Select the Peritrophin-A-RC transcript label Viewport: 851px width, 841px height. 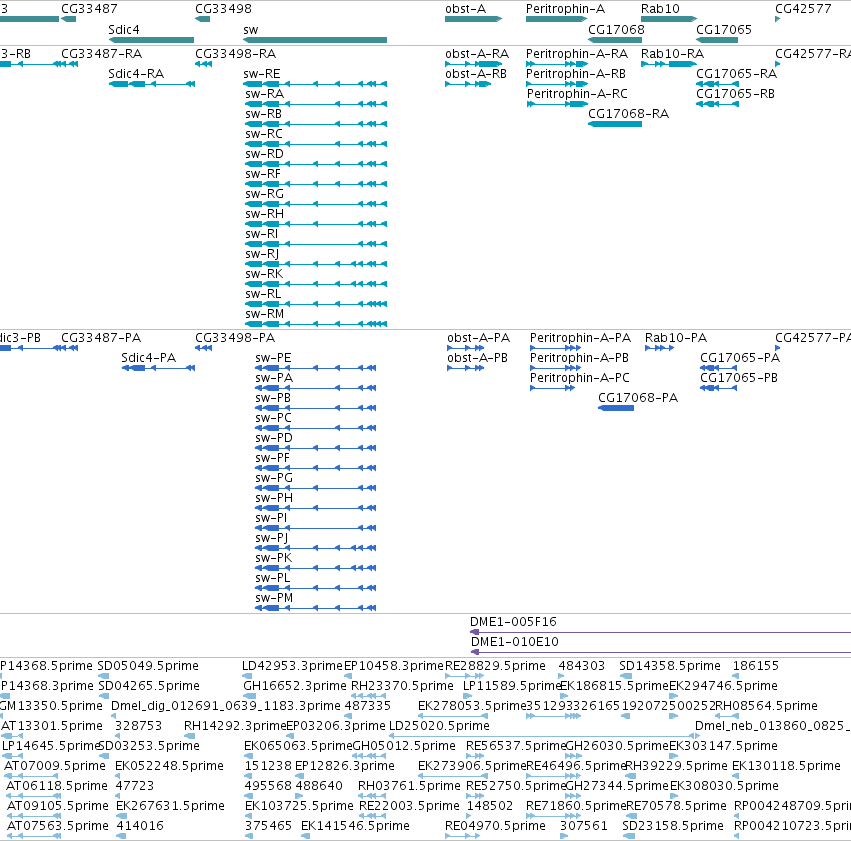coord(577,94)
